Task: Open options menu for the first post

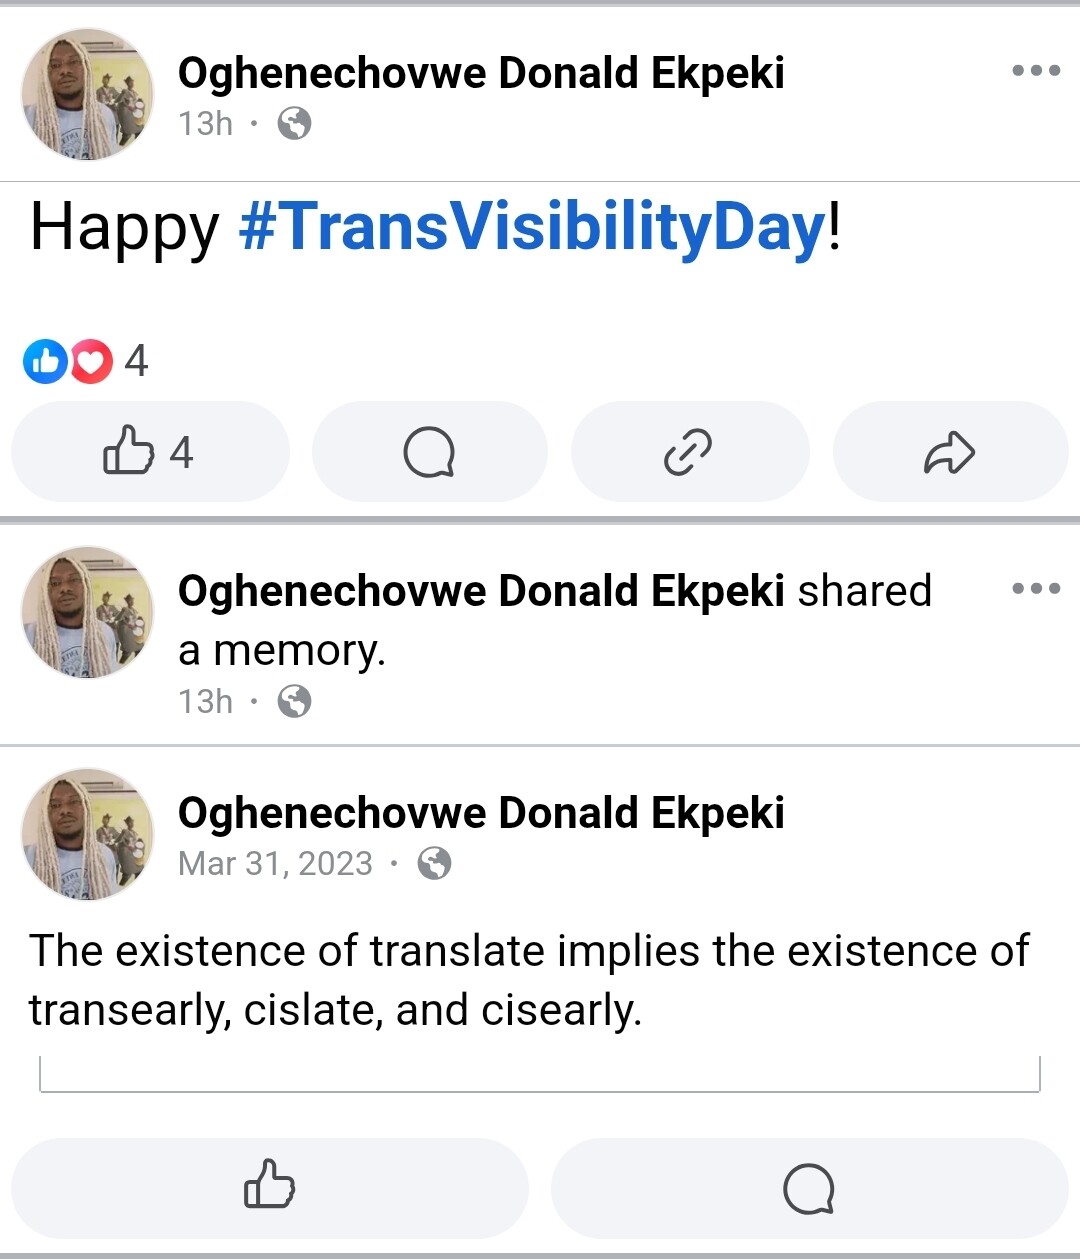Action: coord(1036,71)
